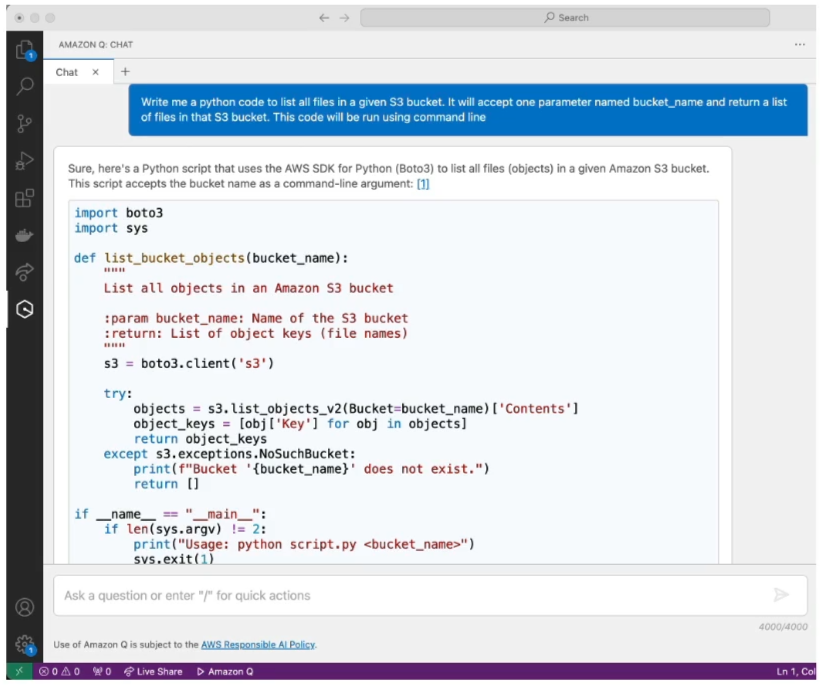823x685 pixels.
Task: Click the ports forwarded indicator in status bar
Action: click(102, 671)
